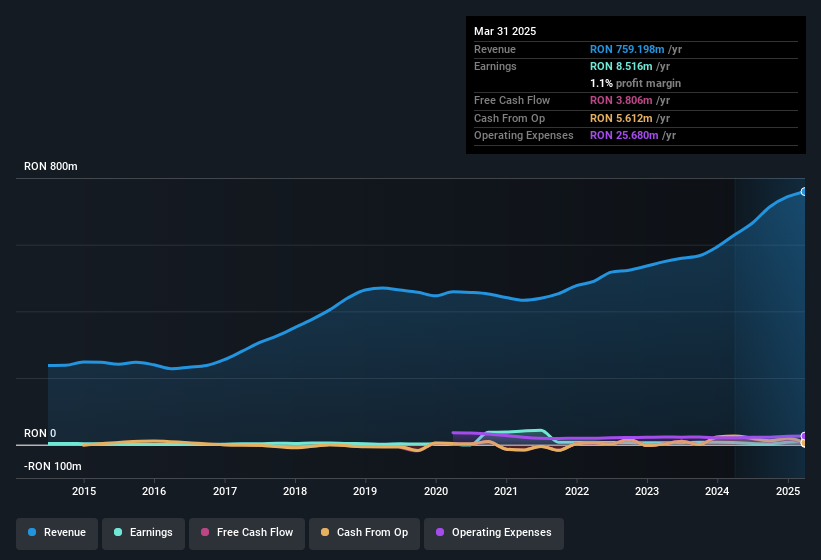Viewport: 821px width, 560px height.
Task: Click the purple Operating Expenses legend dot
Action: coord(440,532)
